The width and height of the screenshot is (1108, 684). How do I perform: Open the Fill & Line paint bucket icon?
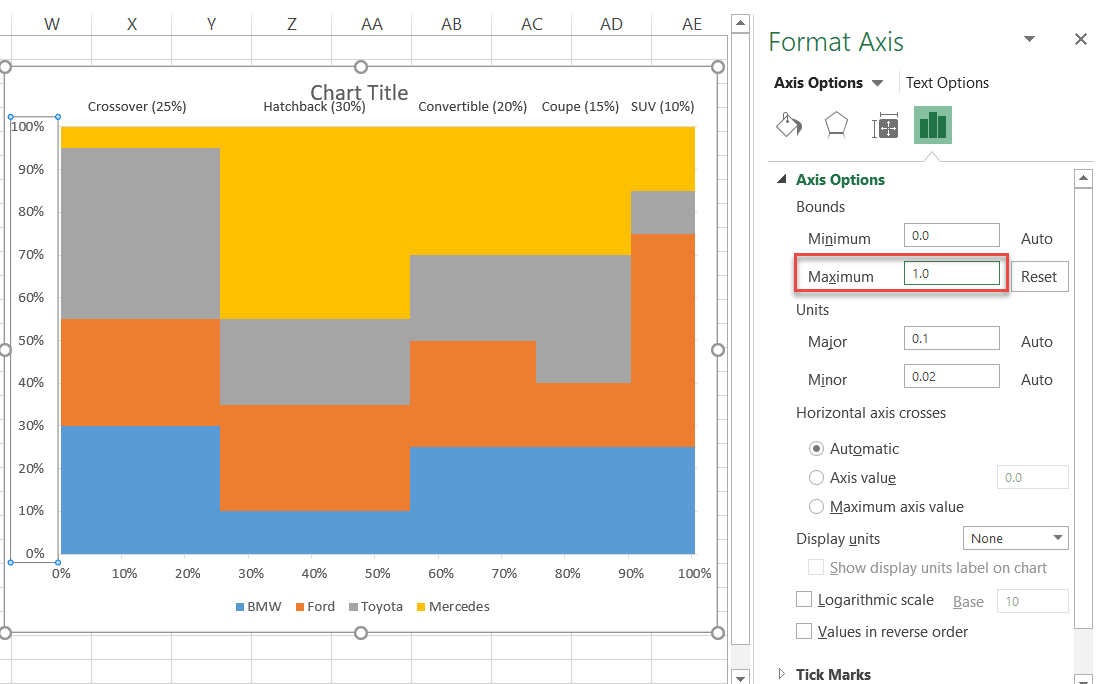789,125
